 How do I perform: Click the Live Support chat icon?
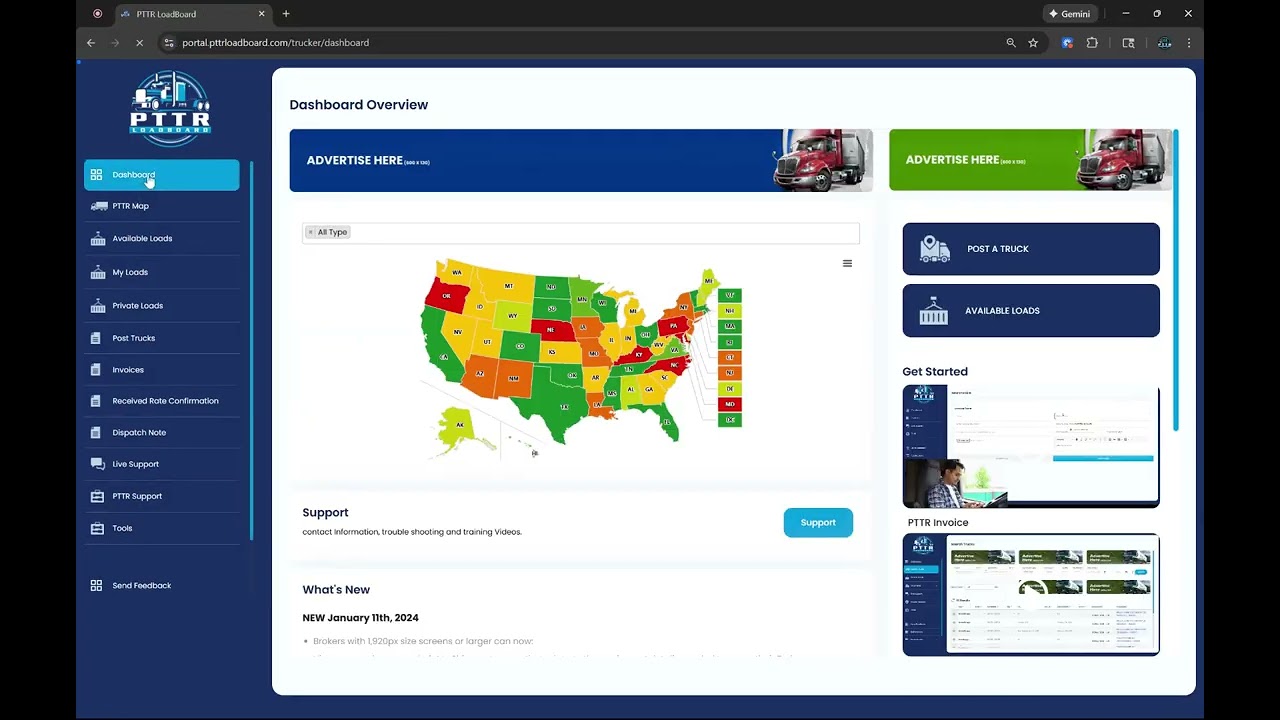[x=97, y=464]
